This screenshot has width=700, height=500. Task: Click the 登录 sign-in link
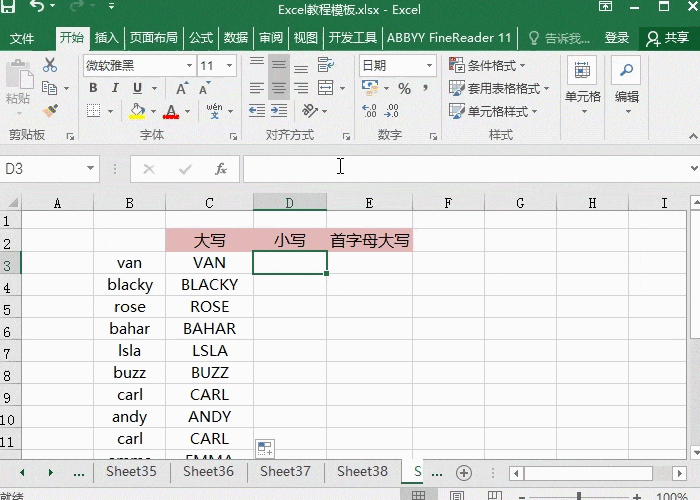(617, 38)
